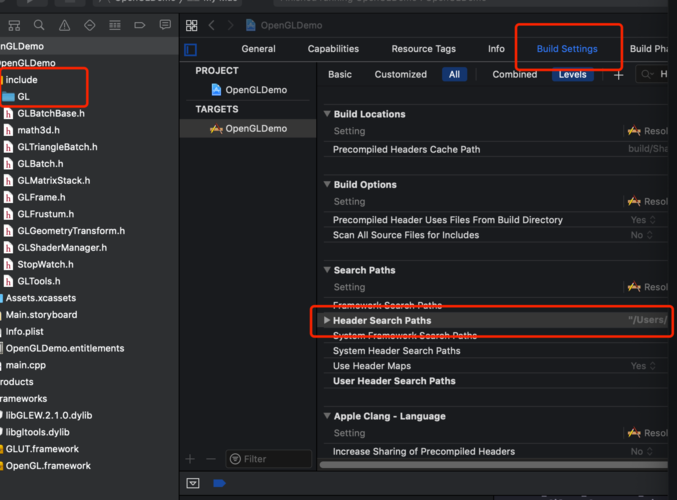Show Basic build settings
The height and width of the screenshot is (500, 677).
(340, 74)
